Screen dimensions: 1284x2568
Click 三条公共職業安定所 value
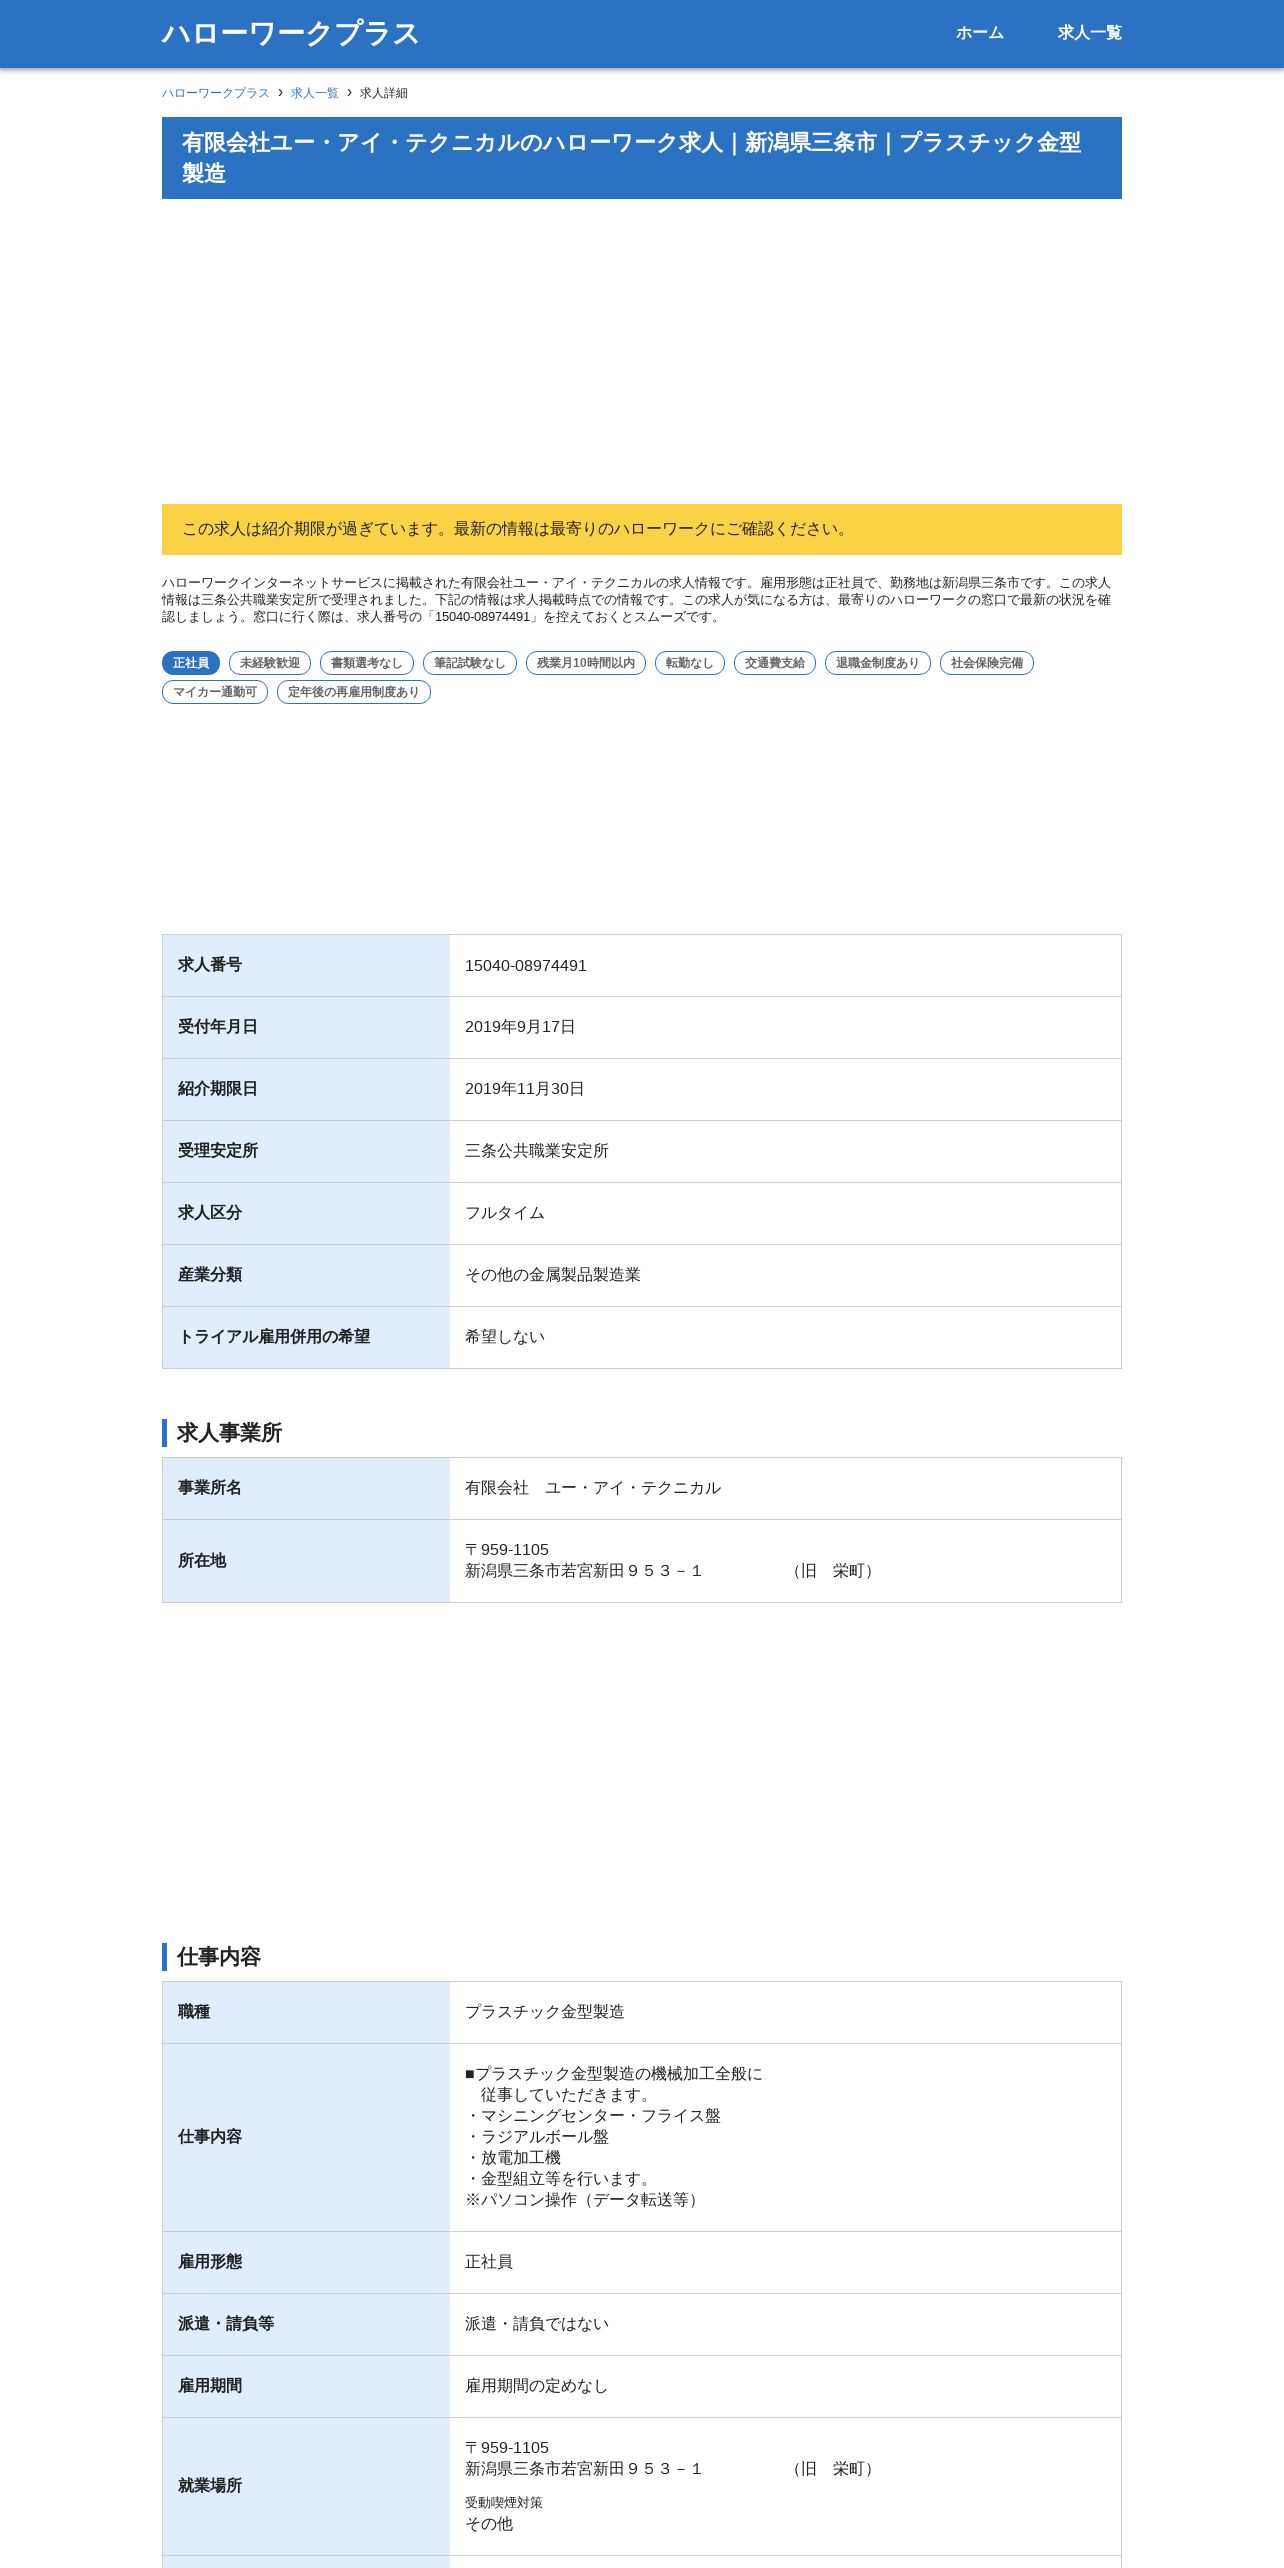[537, 1152]
